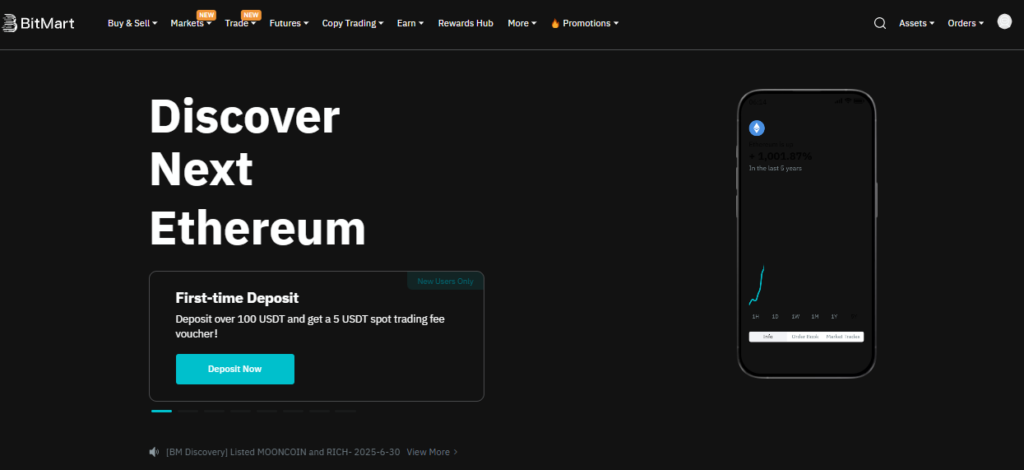Open the Assets dropdown

[x=916, y=24]
